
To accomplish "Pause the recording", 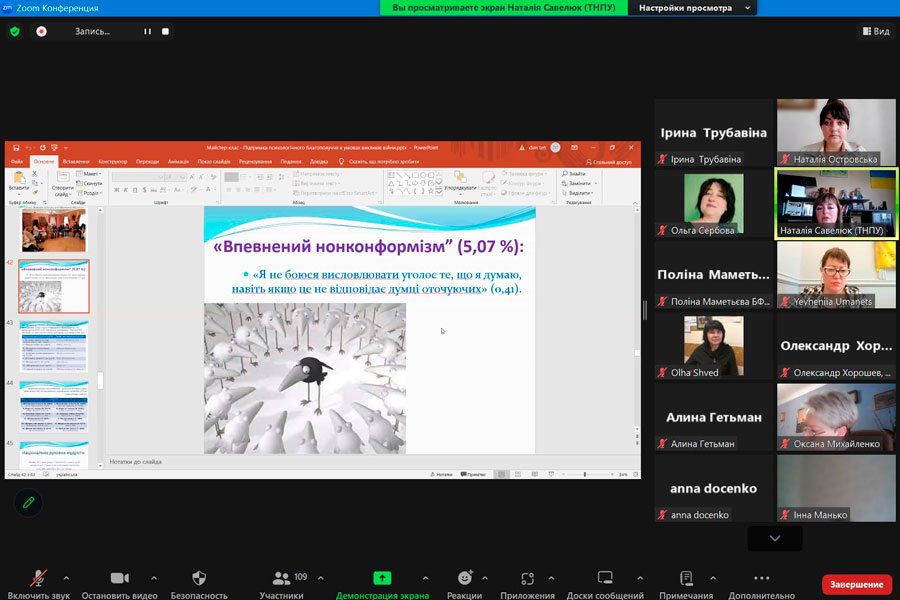I will point(147,31).
